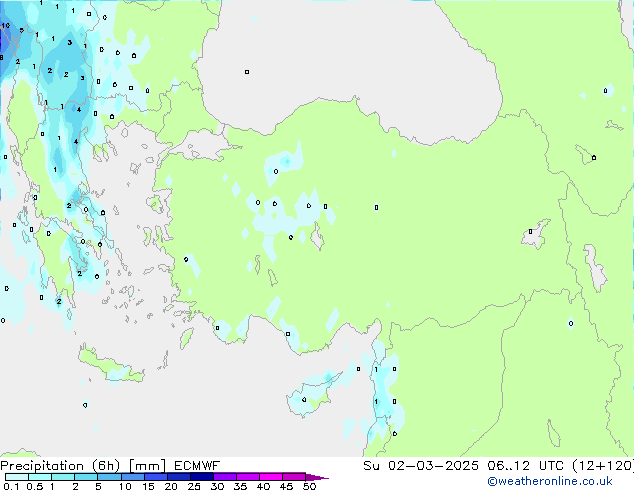Click the '06..12 UTC' time range
Screen dimensions: 634x490
525,466
